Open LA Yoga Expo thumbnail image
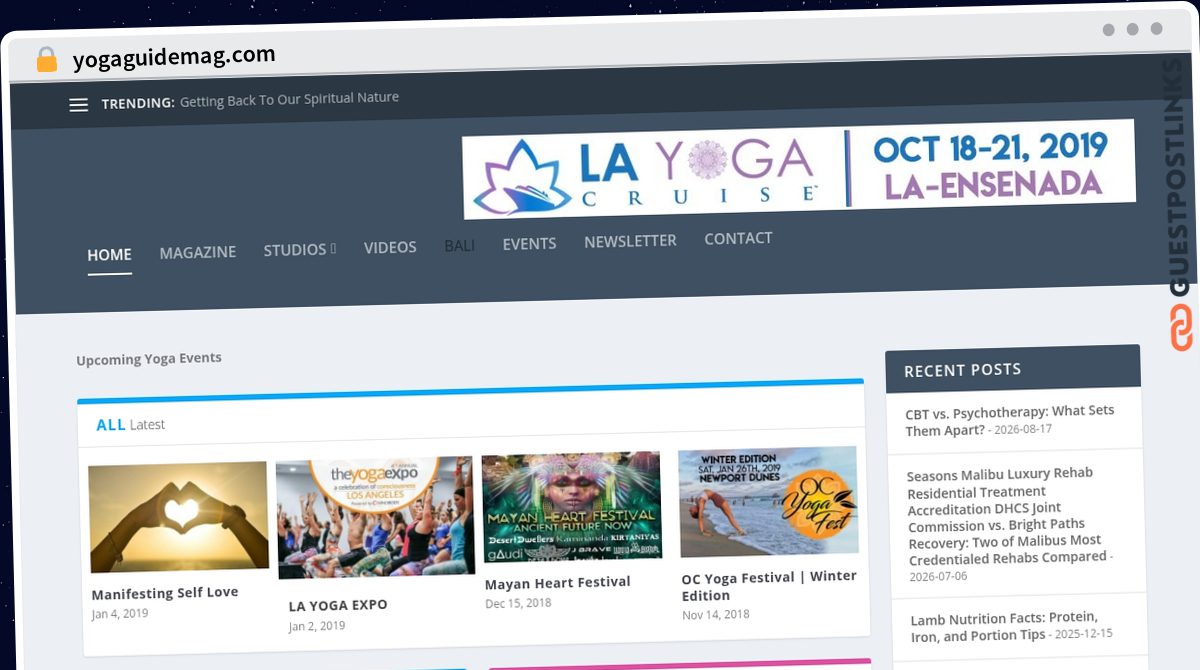 375,517
